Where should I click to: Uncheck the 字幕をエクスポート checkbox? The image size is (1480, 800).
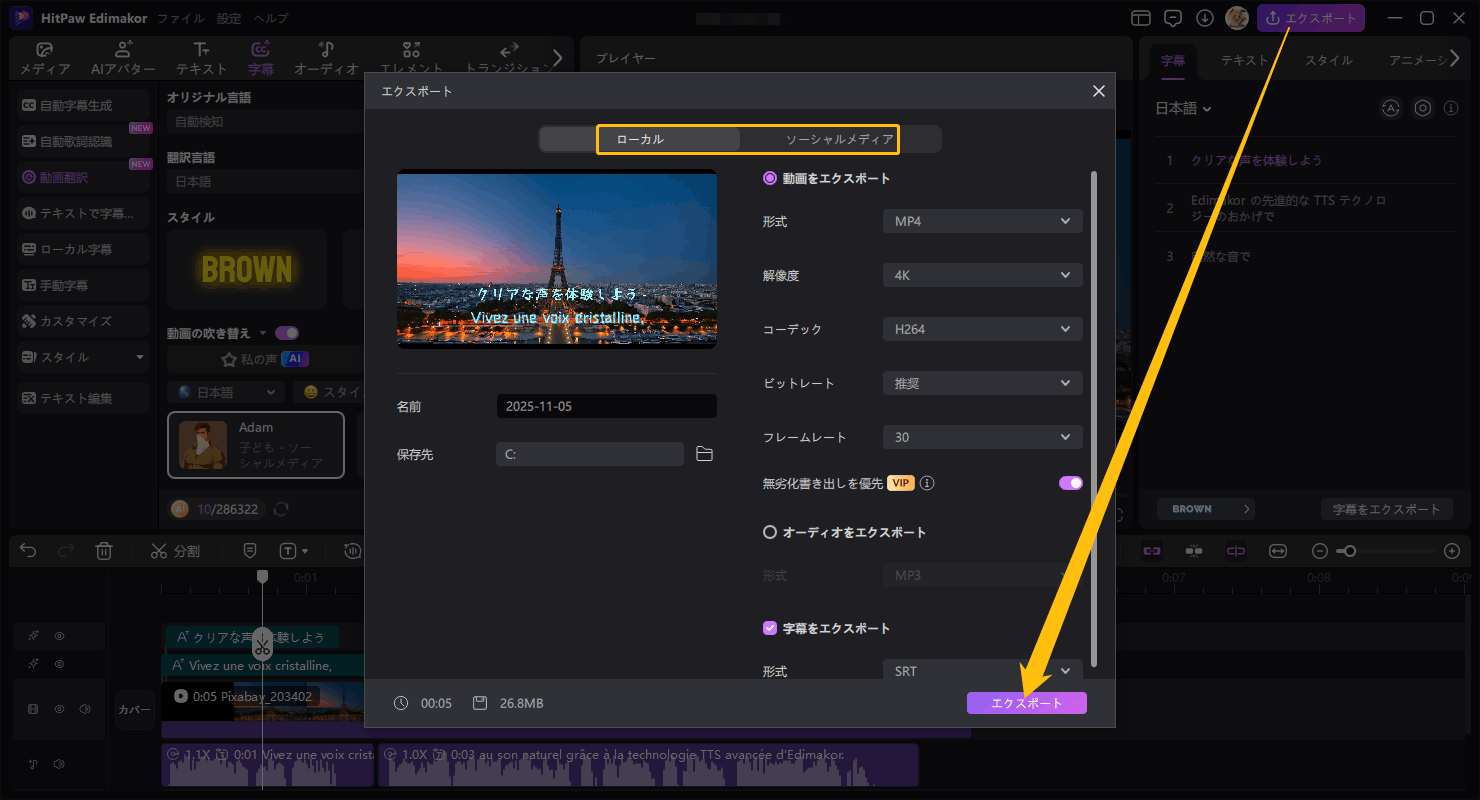pyautogui.click(x=770, y=628)
